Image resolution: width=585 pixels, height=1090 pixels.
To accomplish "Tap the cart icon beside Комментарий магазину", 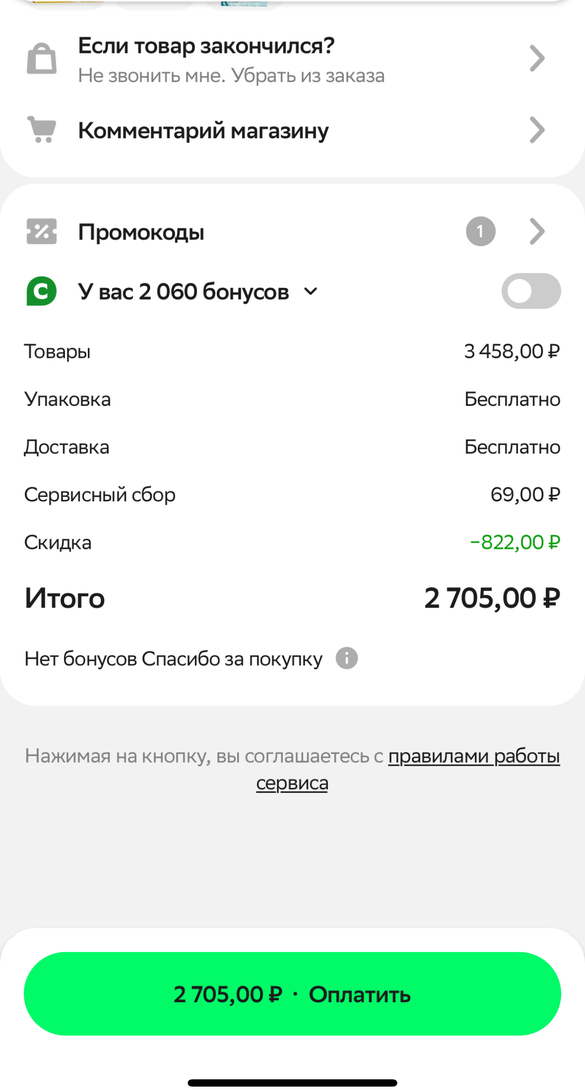I will (41, 130).
